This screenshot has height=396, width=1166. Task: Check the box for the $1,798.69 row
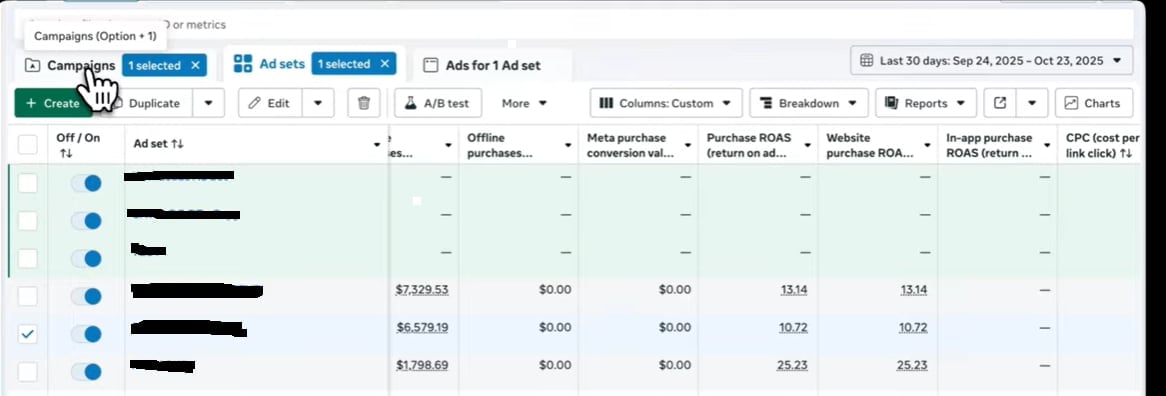[28, 371]
